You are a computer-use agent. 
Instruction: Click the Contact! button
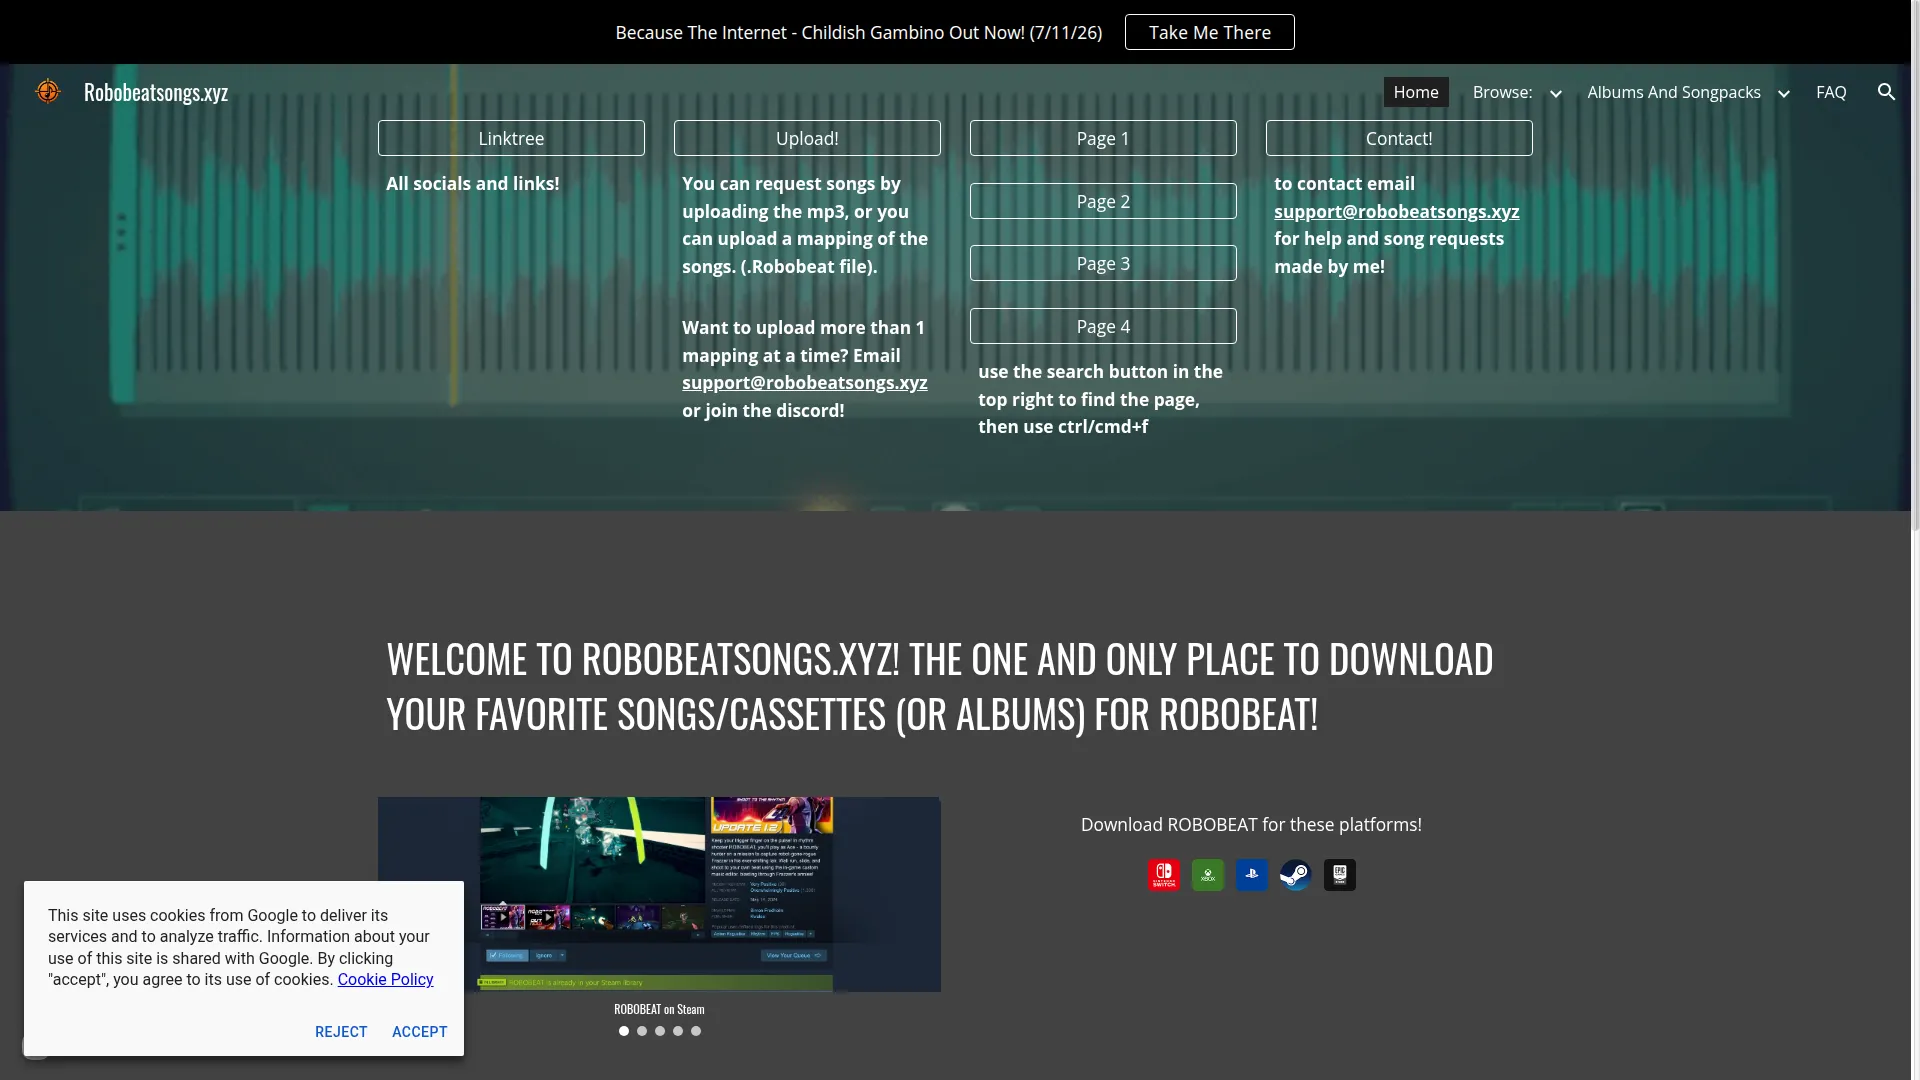(1399, 138)
